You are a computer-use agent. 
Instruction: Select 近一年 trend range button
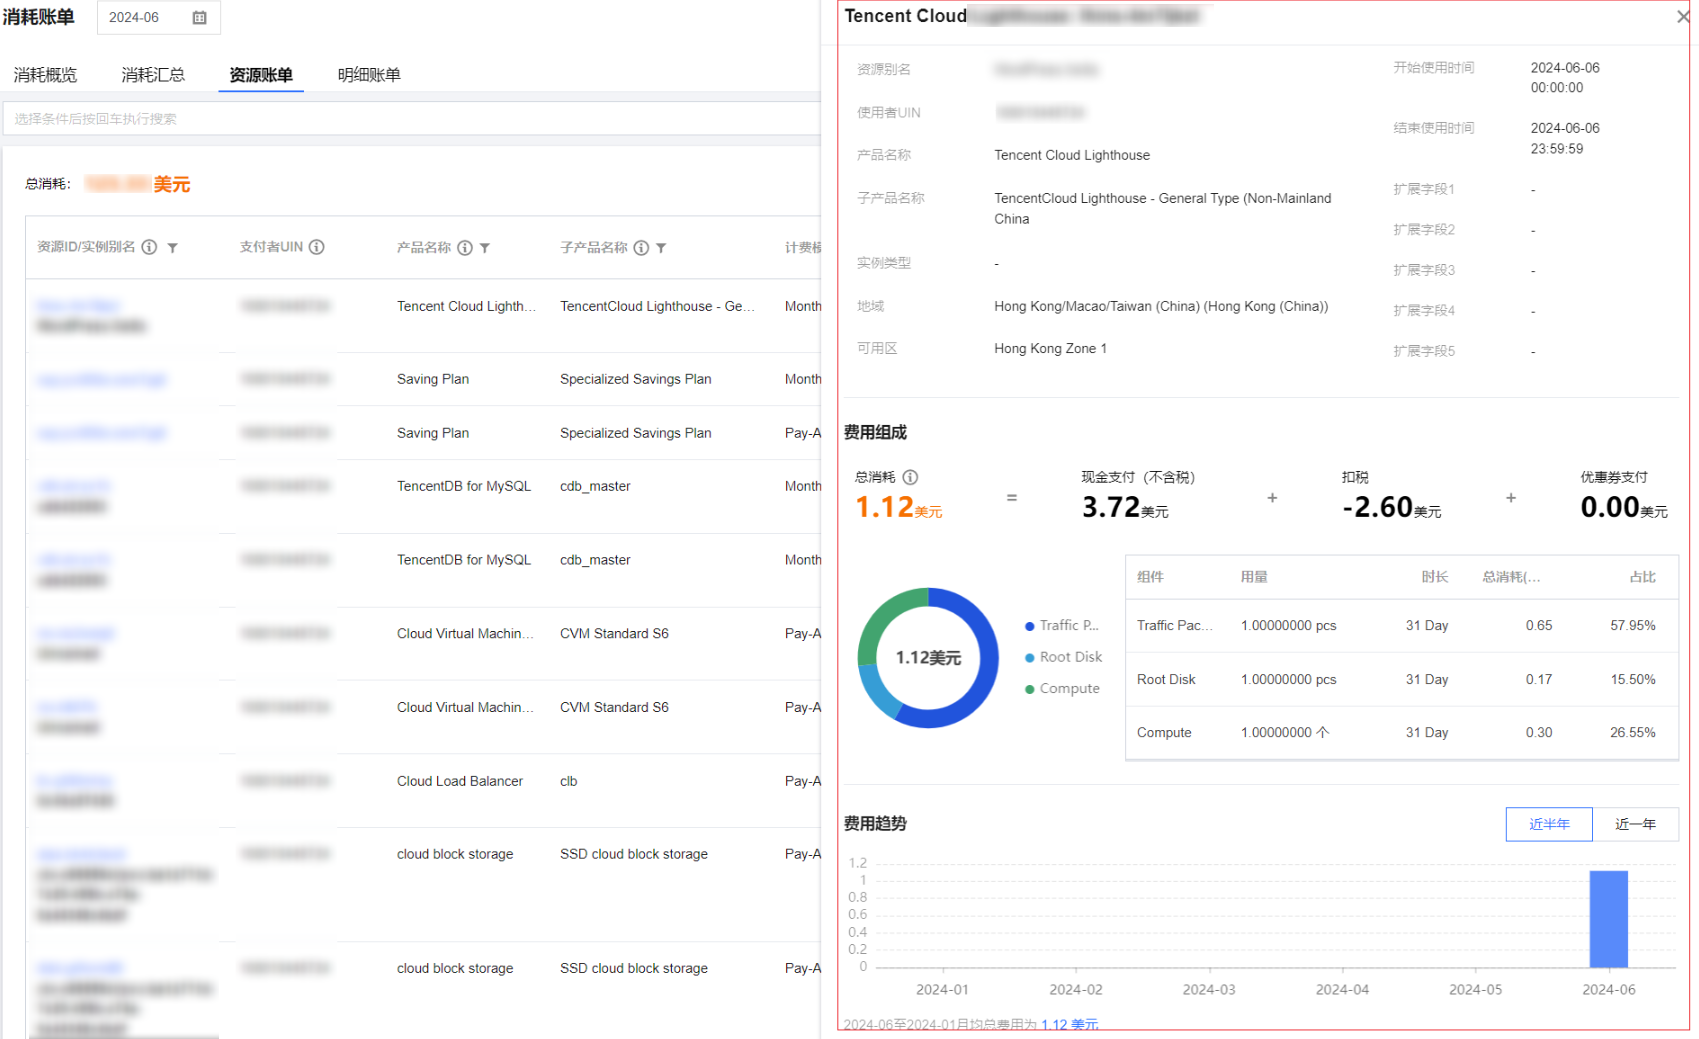(1635, 824)
